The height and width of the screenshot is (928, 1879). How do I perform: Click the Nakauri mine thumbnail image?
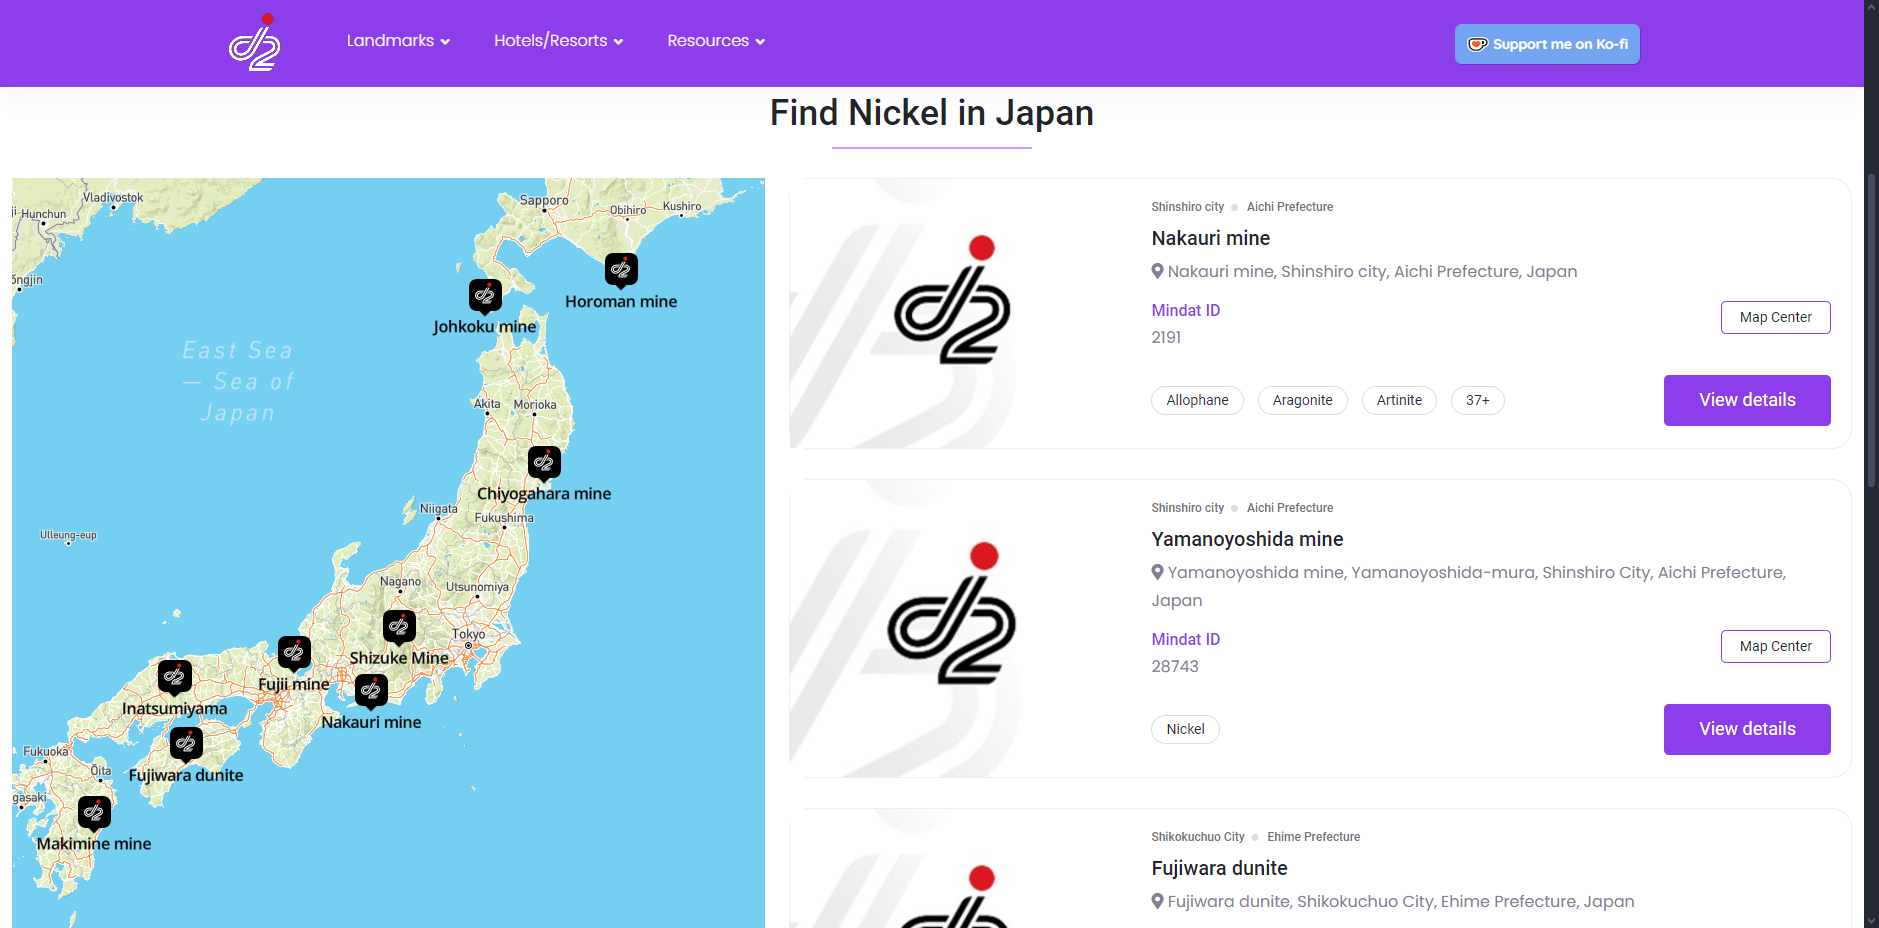pyautogui.click(x=952, y=314)
